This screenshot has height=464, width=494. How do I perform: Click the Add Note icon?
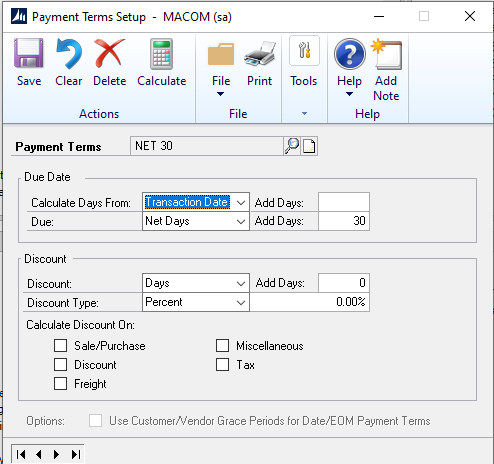(x=386, y=54)
